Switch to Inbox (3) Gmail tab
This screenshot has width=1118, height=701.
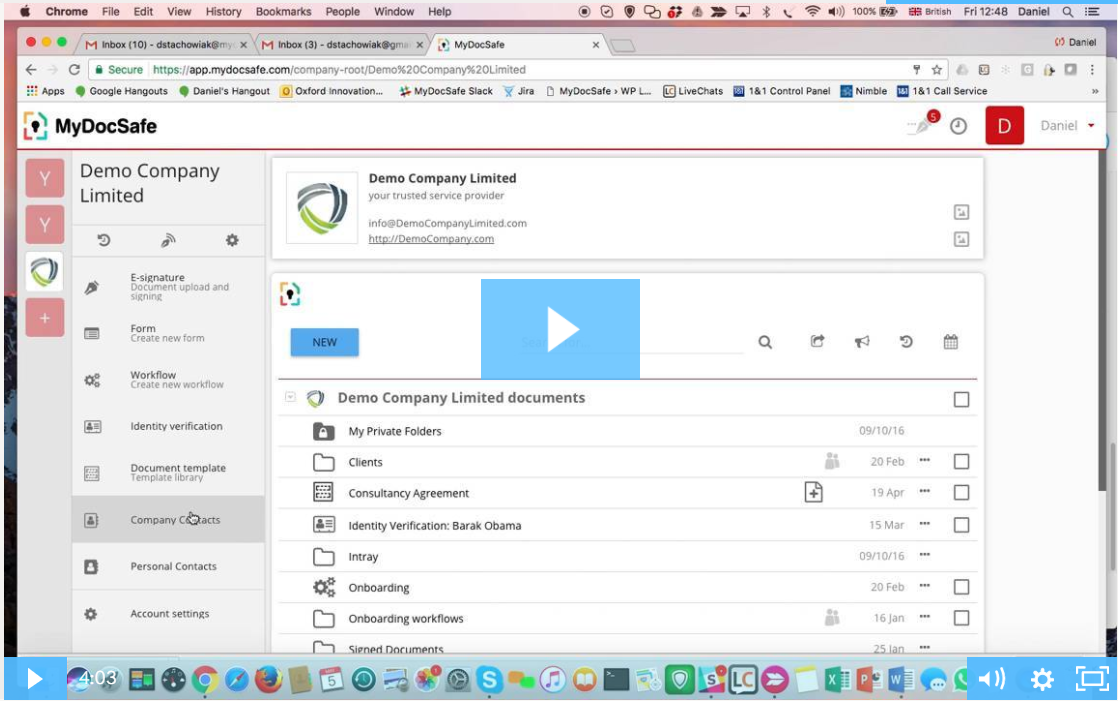(342, 44)
